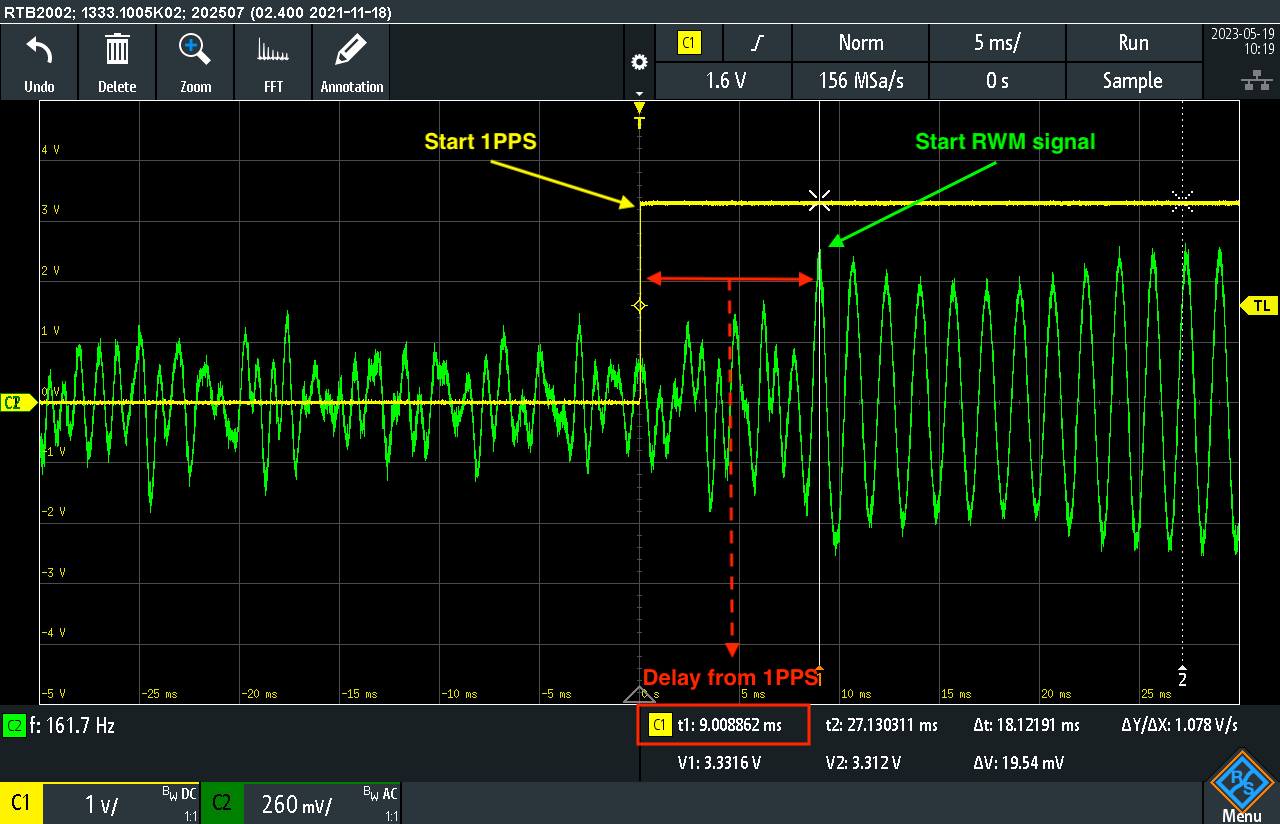Image resolution: width=1280 pixels, height=824 pixels.
Task: Open the R&S Menu button
Action: coord(1241,787)
